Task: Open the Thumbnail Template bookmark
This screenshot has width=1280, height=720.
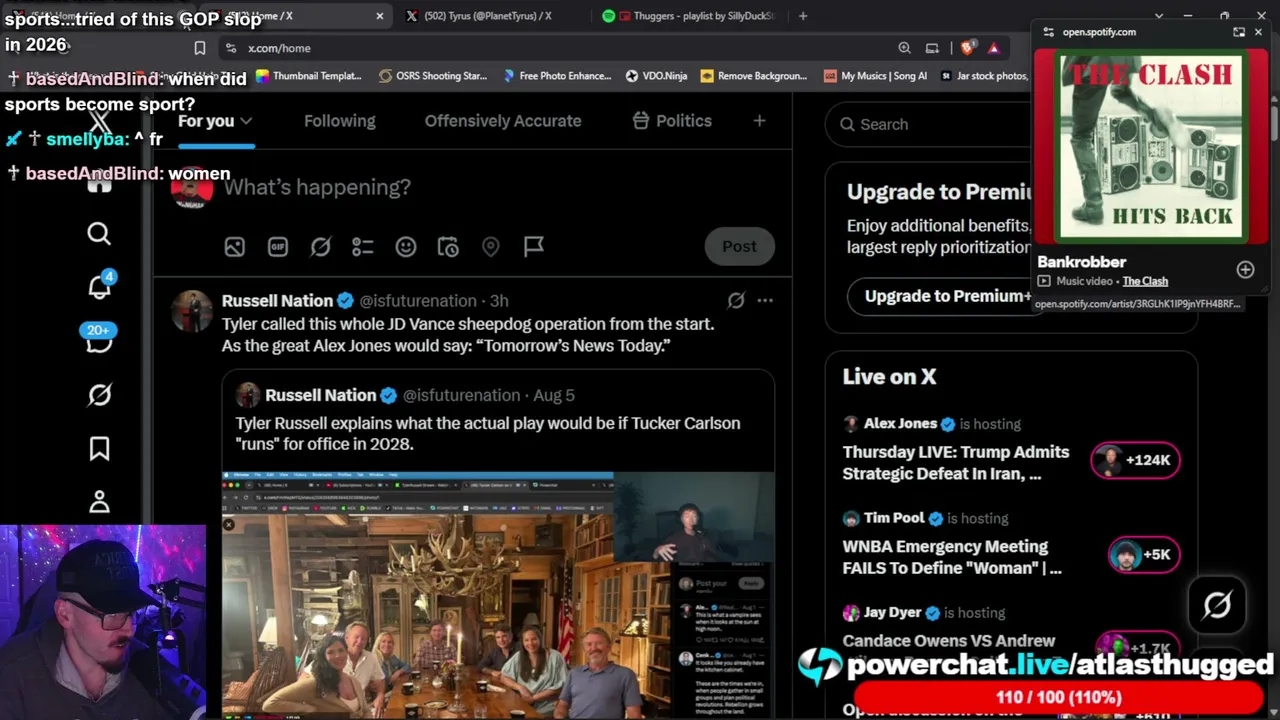Action: coord(308,76)
